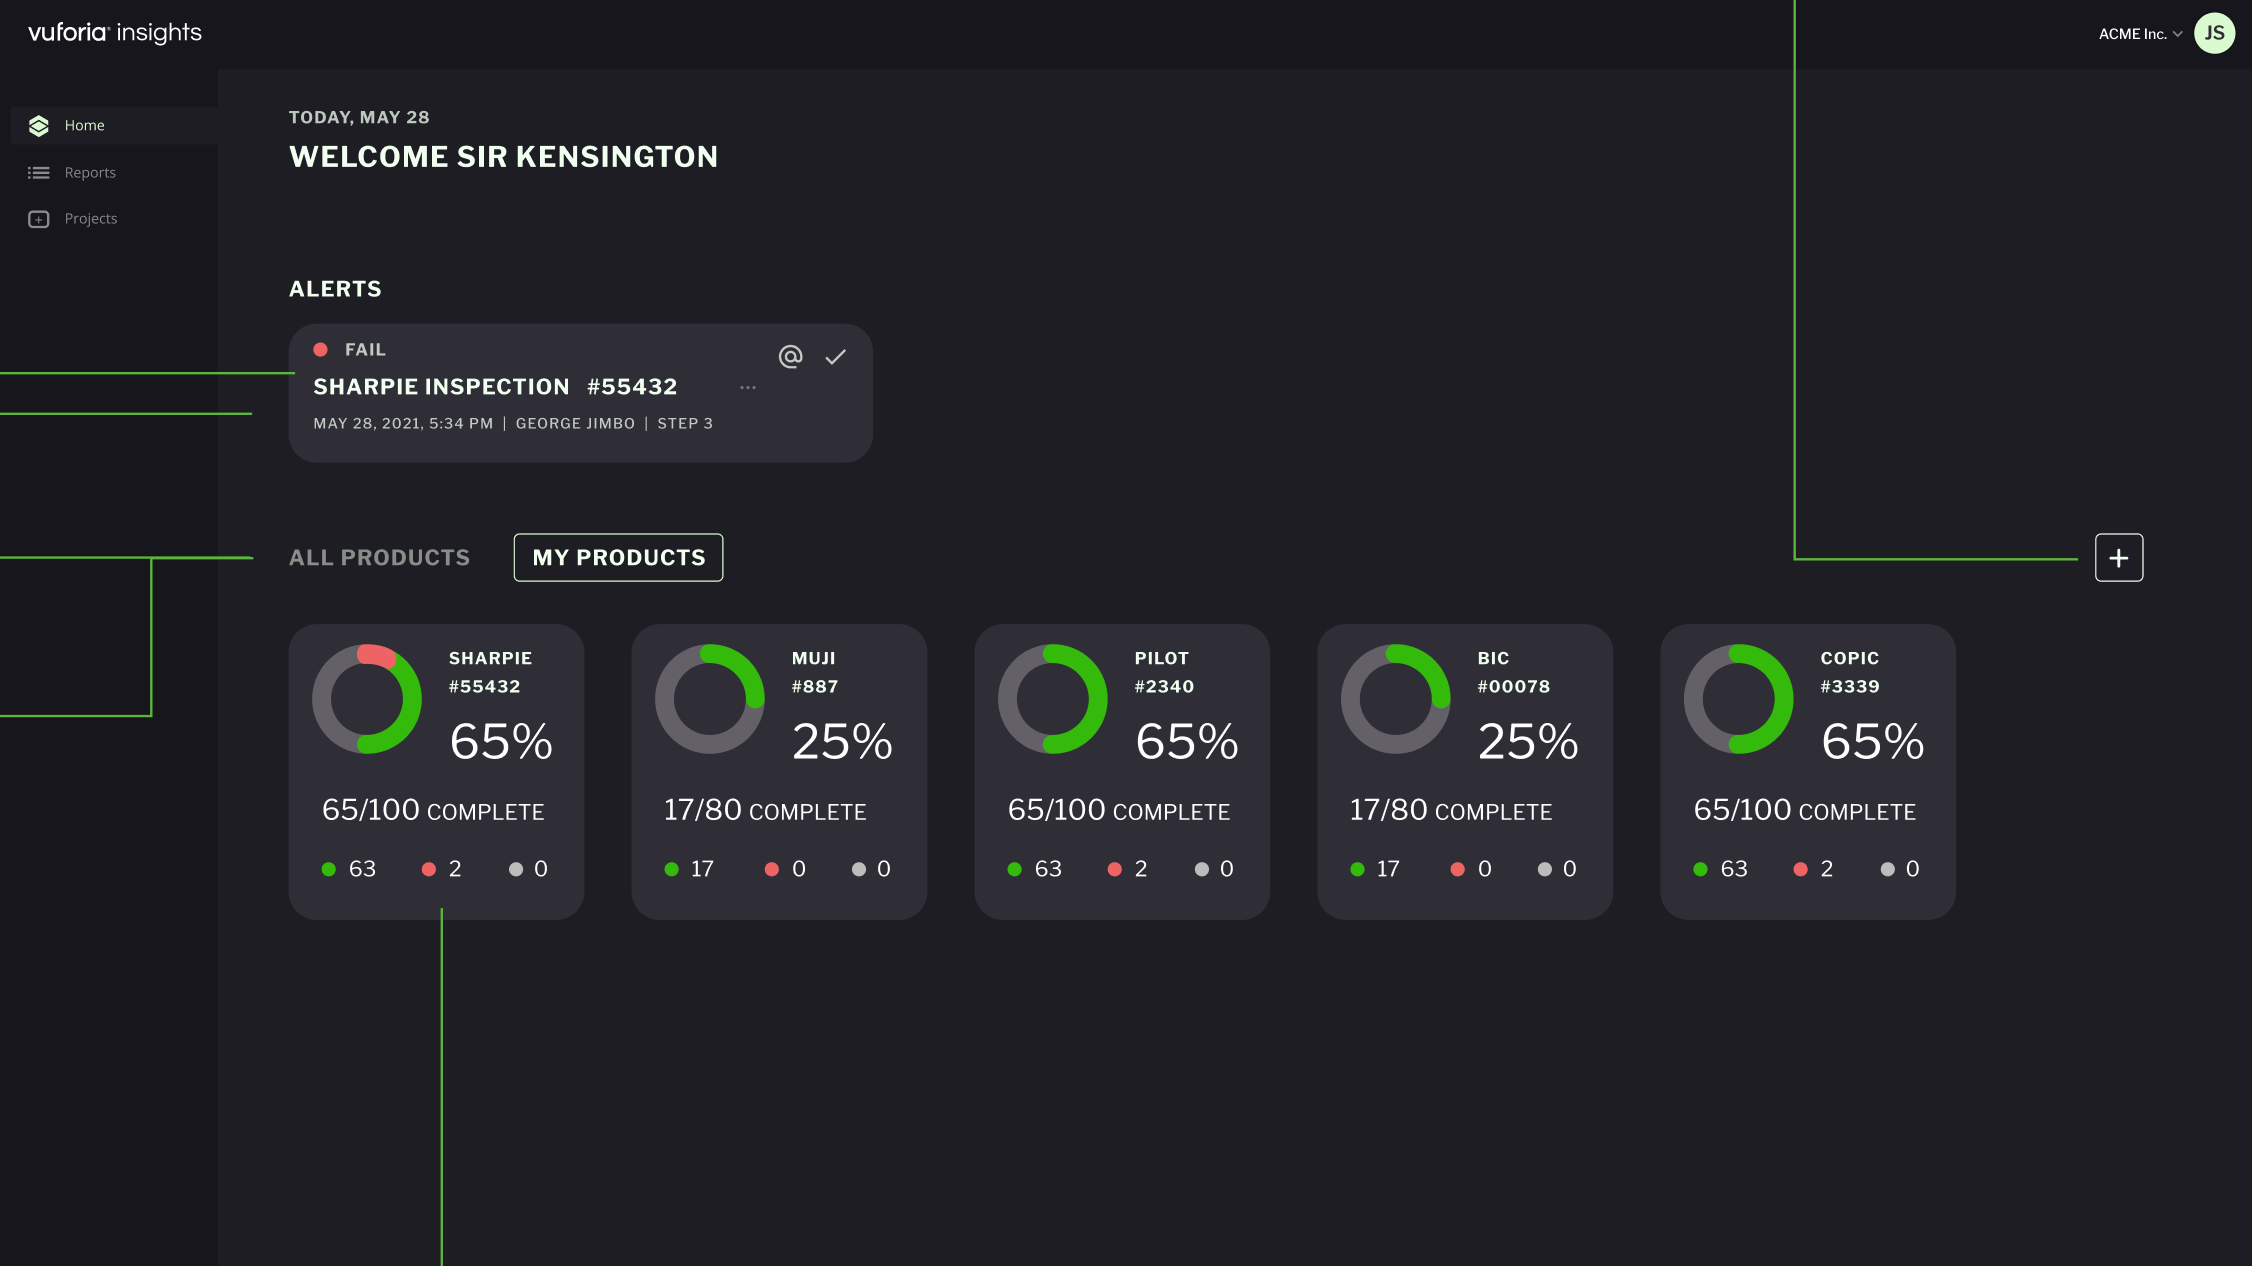Click red failed count 2 on Pilot card

coord(1128,869)
